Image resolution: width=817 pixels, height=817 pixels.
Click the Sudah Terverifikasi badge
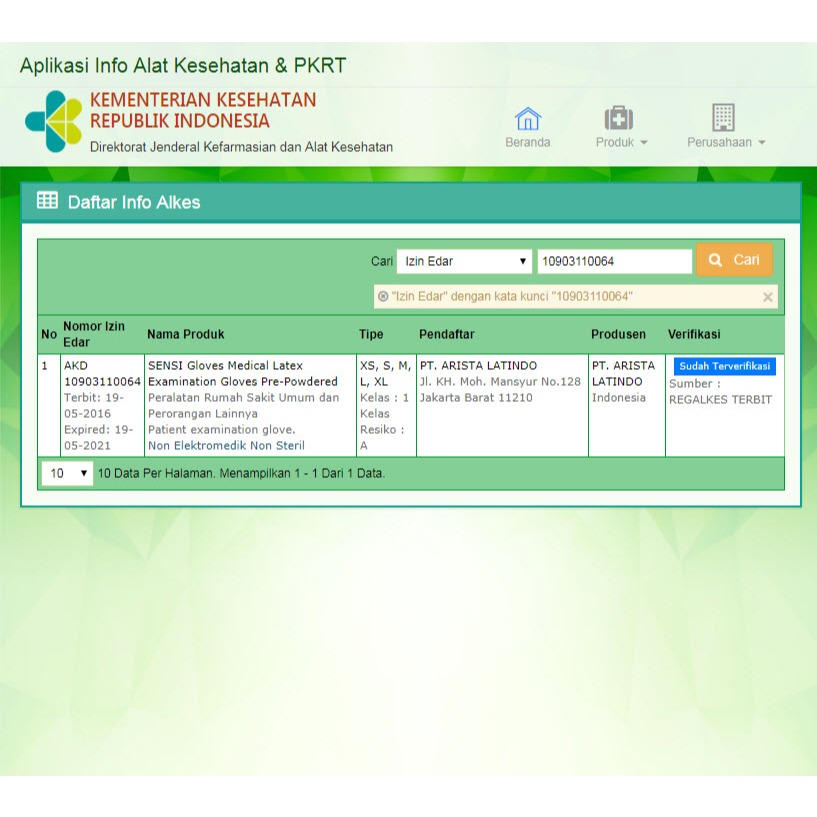pos(724,366)
